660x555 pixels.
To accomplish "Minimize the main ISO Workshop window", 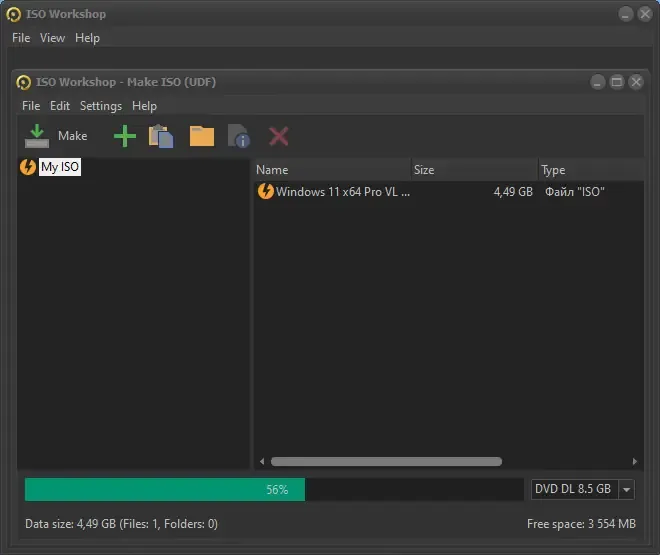I will coord(626,14).
